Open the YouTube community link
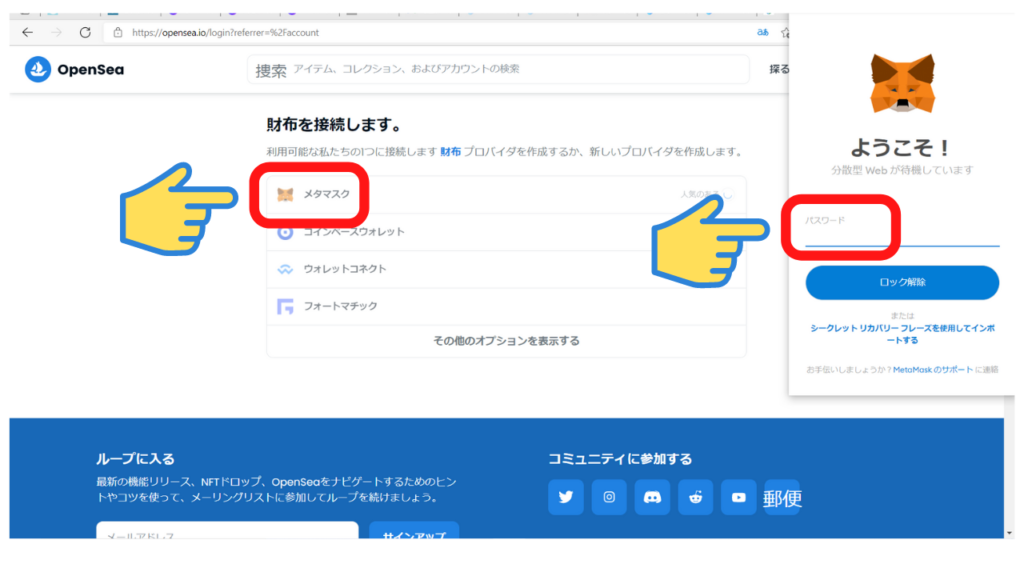 738,497
